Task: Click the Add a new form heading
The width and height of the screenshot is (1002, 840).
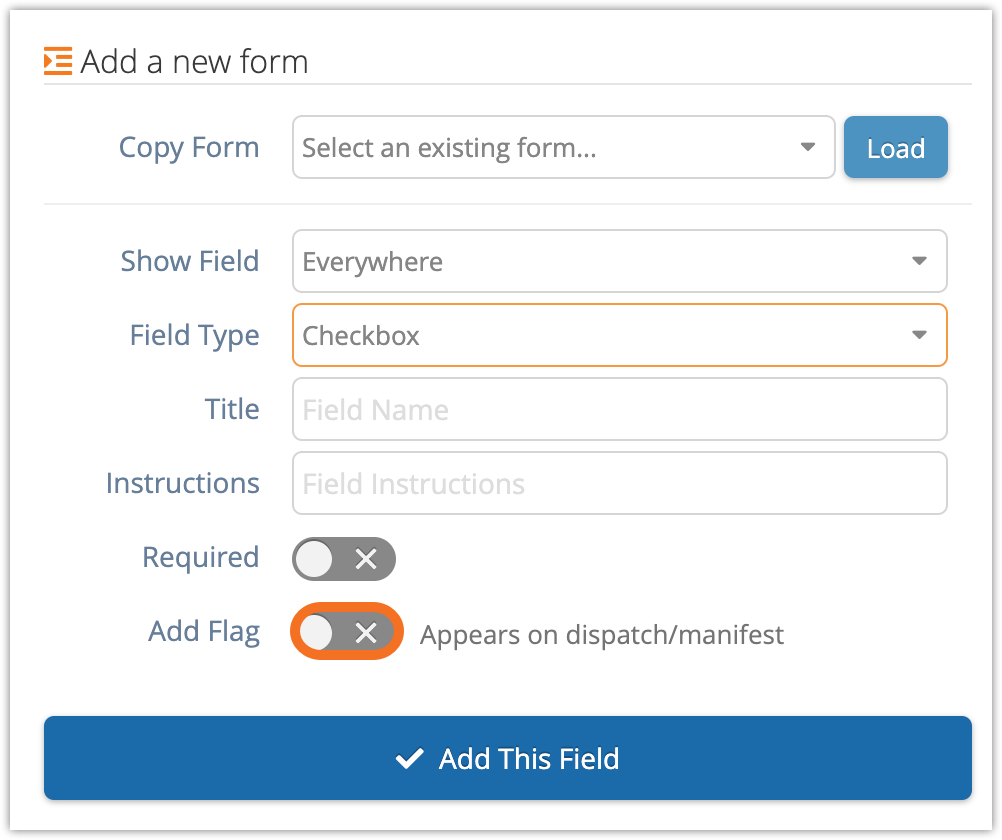Action: point(194,62)
